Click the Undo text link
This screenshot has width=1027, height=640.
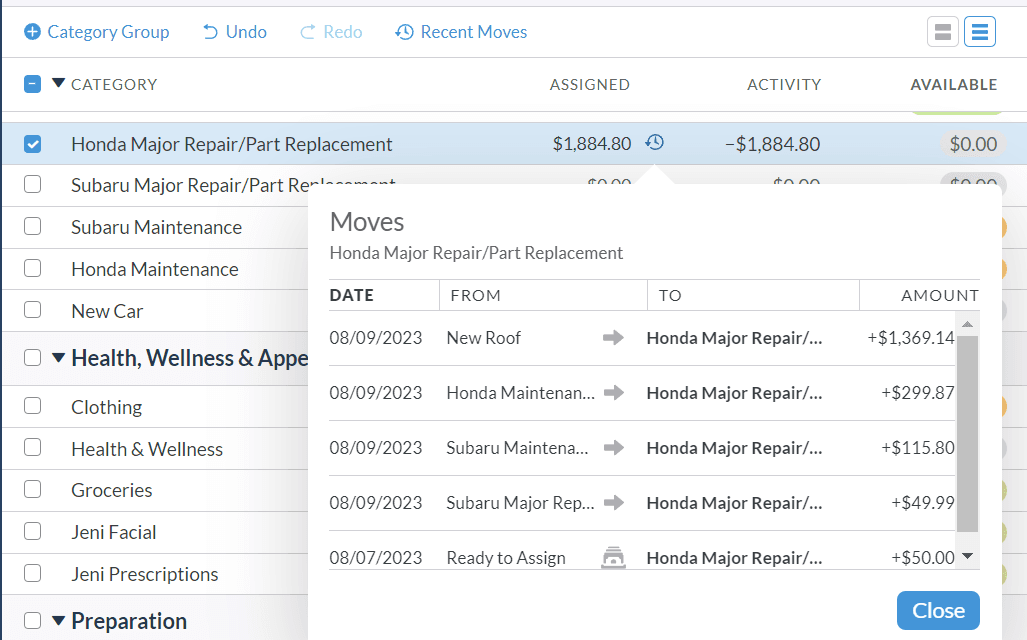[246, 31]
